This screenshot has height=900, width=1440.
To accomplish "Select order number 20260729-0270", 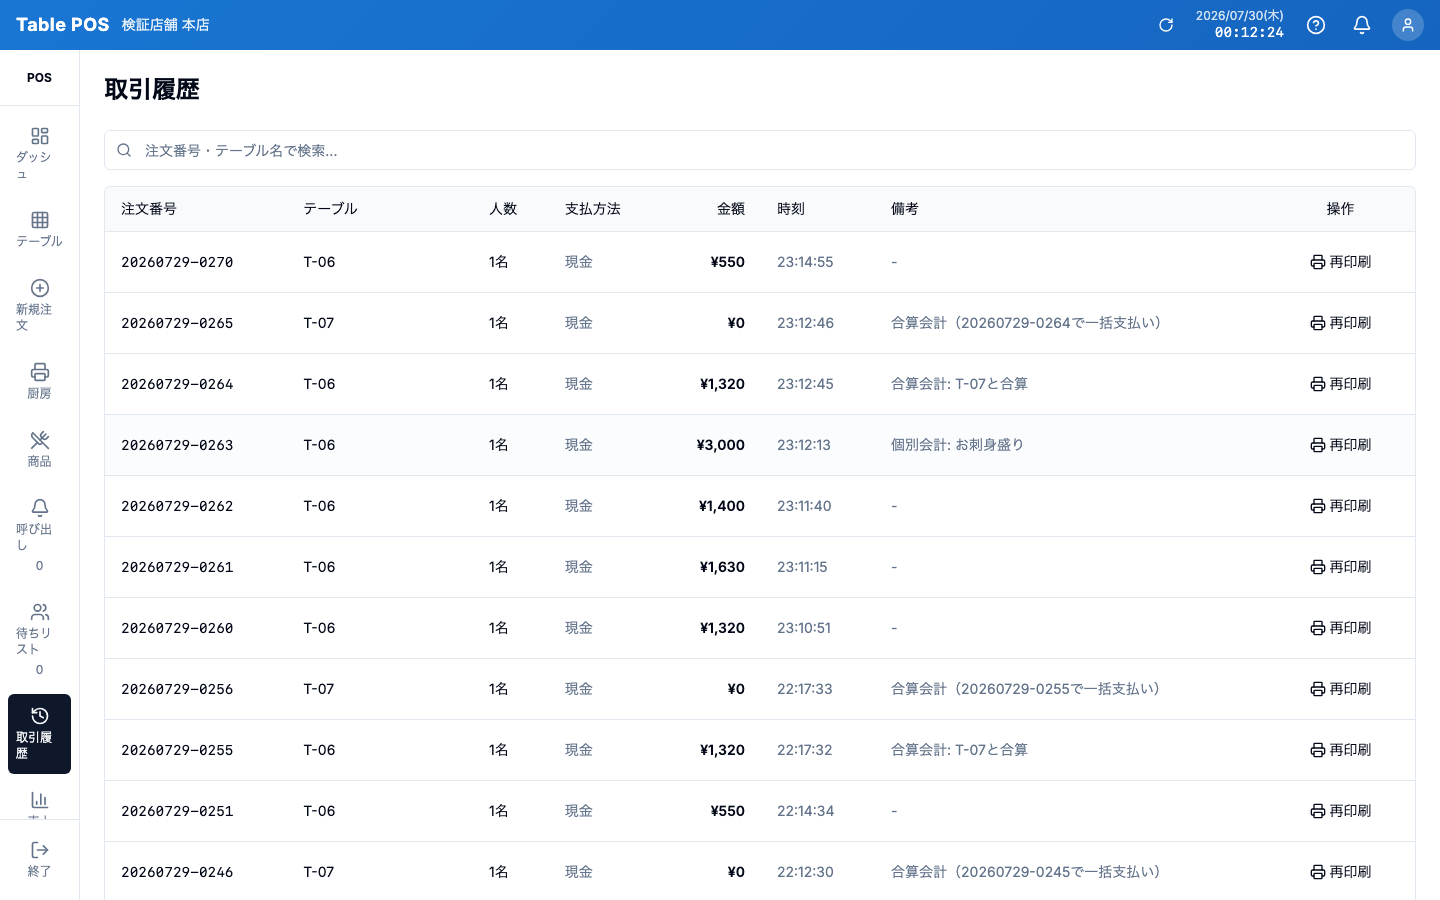I will coord(177,262).
